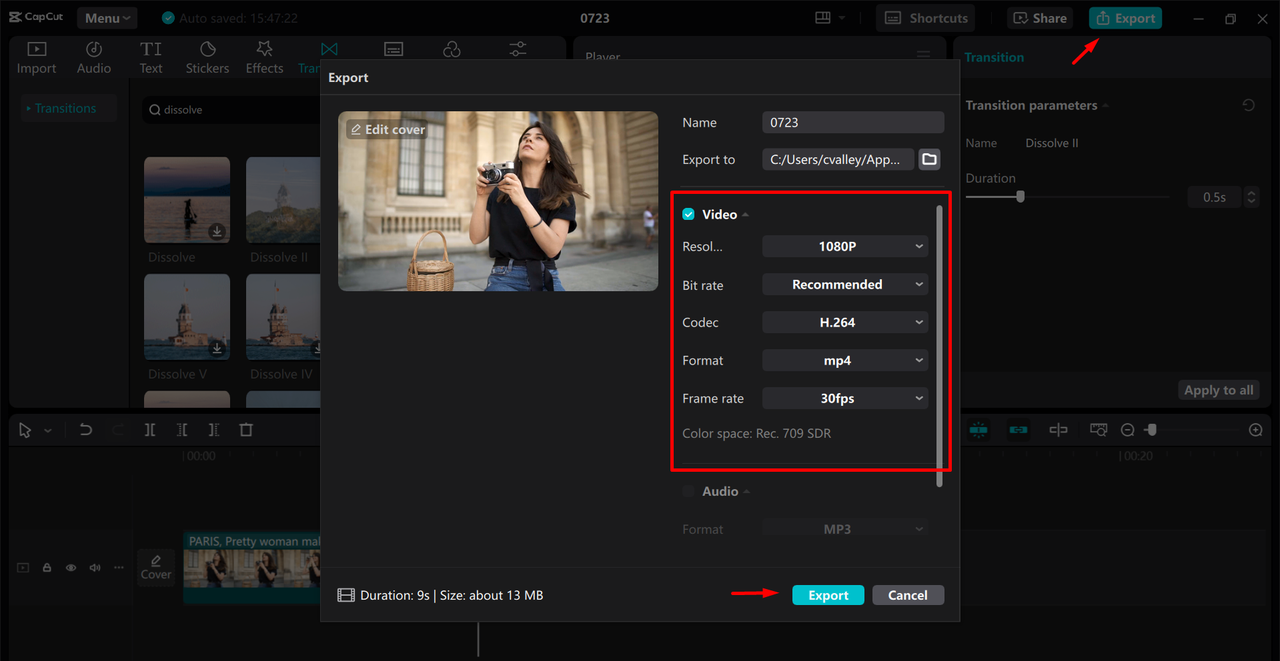The image size is (1280, 661).
Task: Enable the Audio export checkbox
Action: coord(688,492)
